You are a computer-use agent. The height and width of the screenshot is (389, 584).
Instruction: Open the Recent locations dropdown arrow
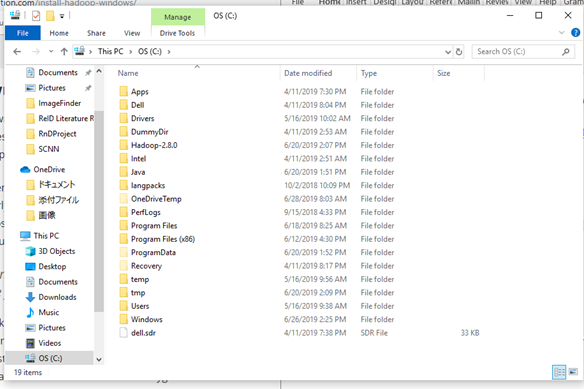(51, 51)
